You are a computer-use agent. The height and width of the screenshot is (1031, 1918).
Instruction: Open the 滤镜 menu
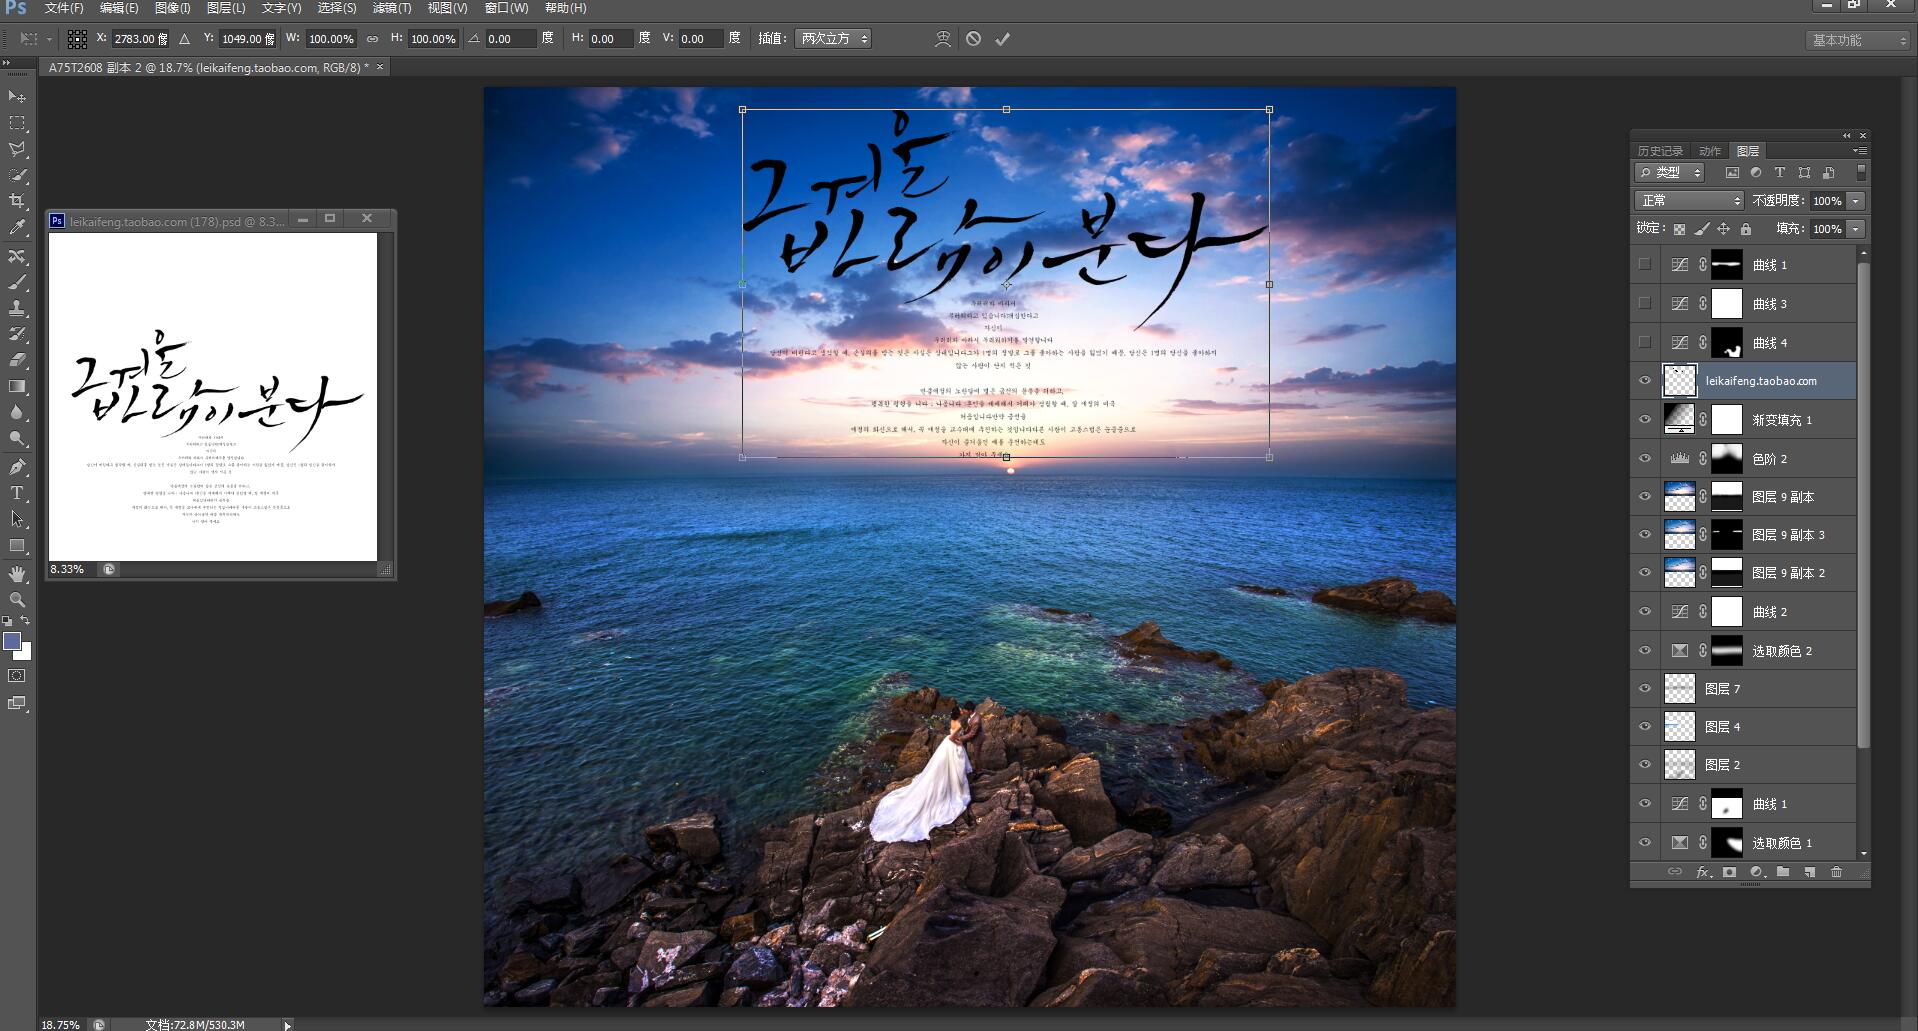(392, 8)
